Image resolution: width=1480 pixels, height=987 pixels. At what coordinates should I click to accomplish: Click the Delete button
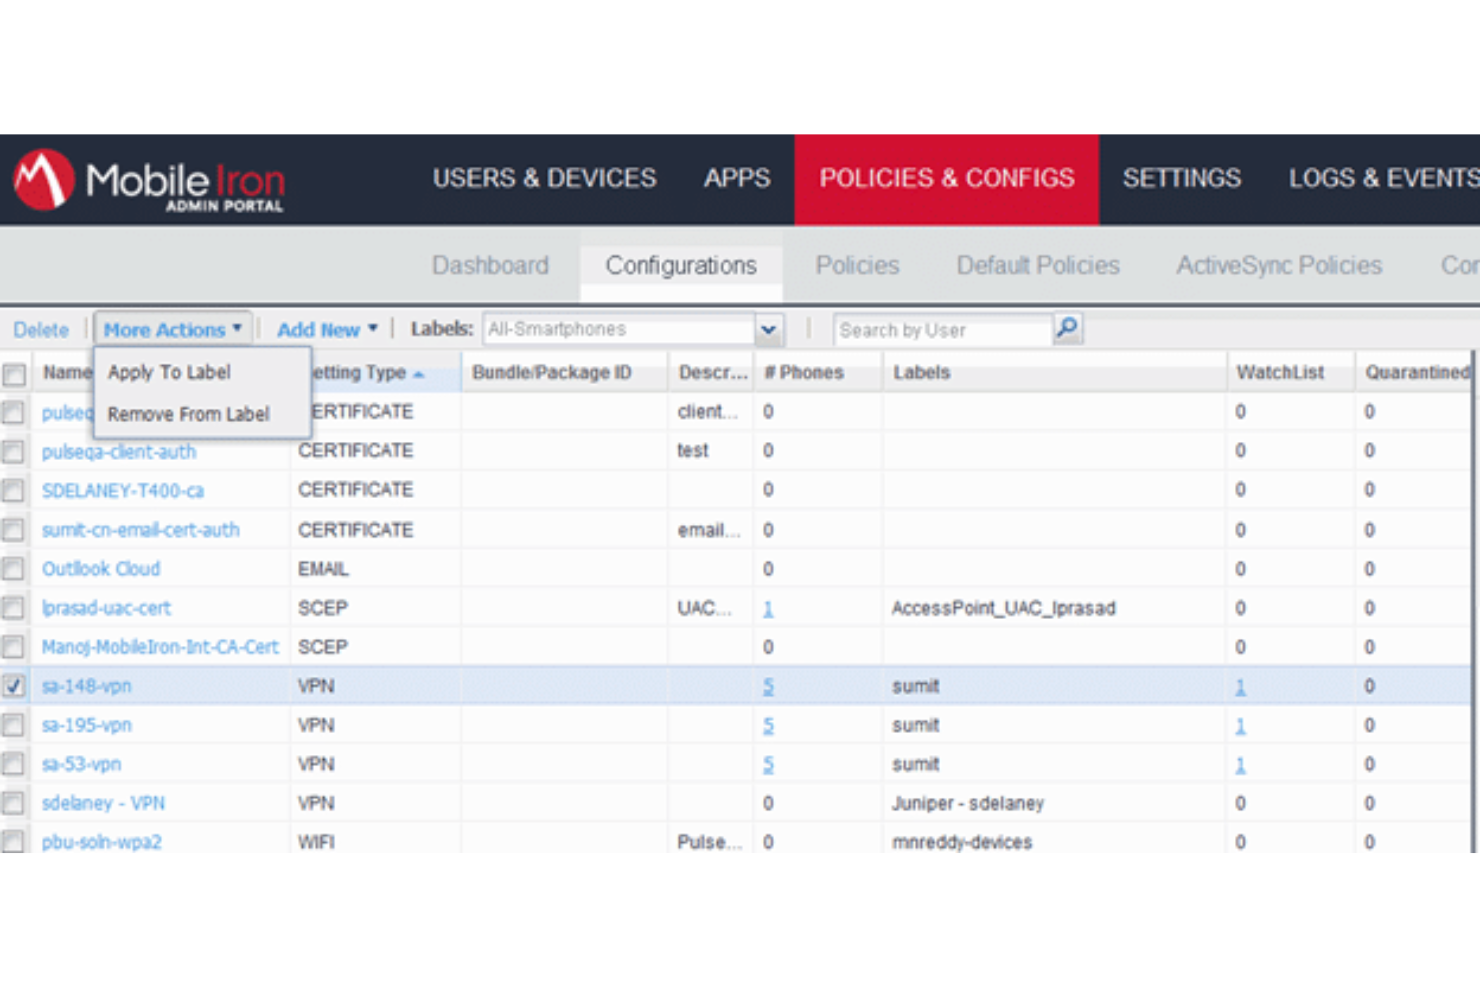click(42, 329)
